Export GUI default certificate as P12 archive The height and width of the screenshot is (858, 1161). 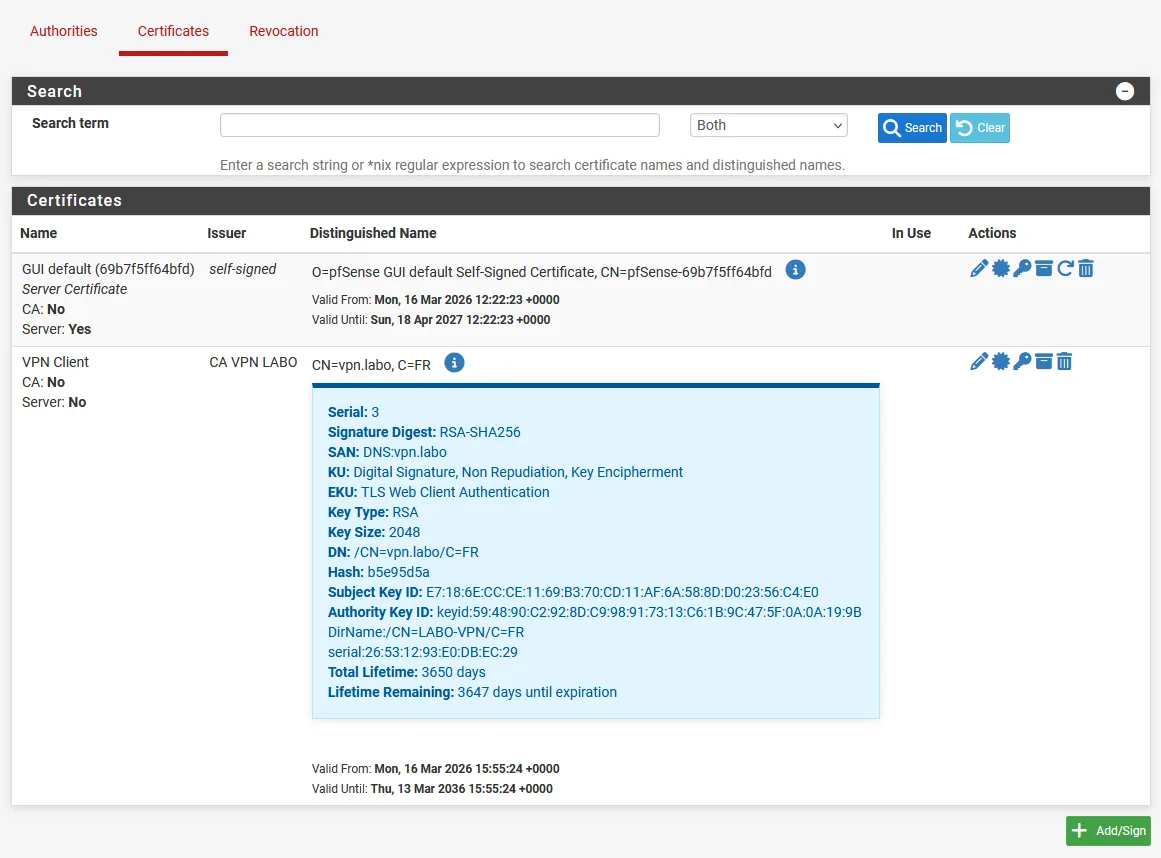coord(1044,268)
